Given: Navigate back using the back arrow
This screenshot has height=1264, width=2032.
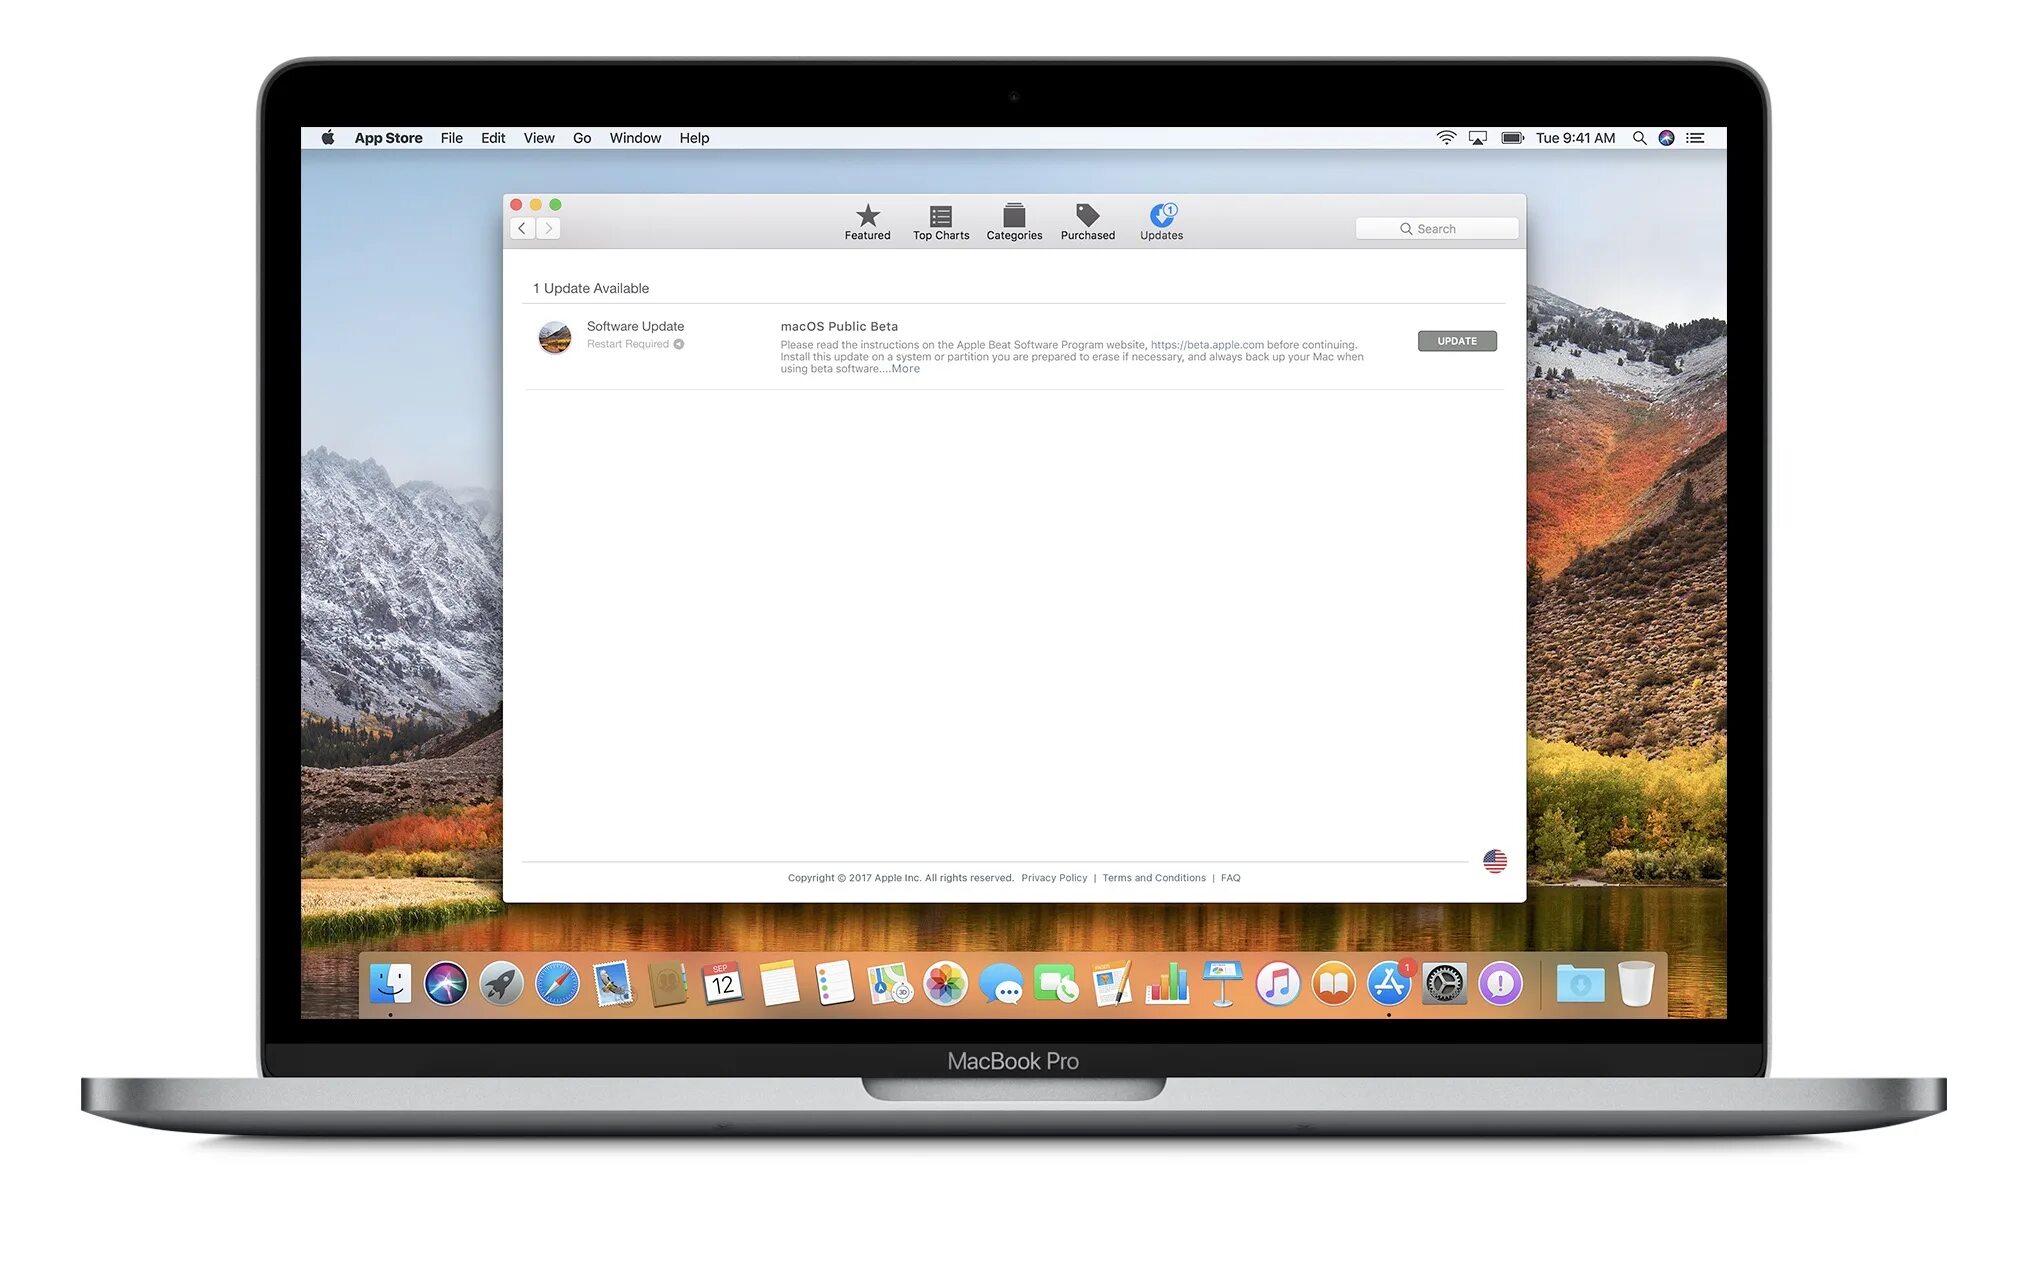Looking at the screenshot, I should [521, 227].
